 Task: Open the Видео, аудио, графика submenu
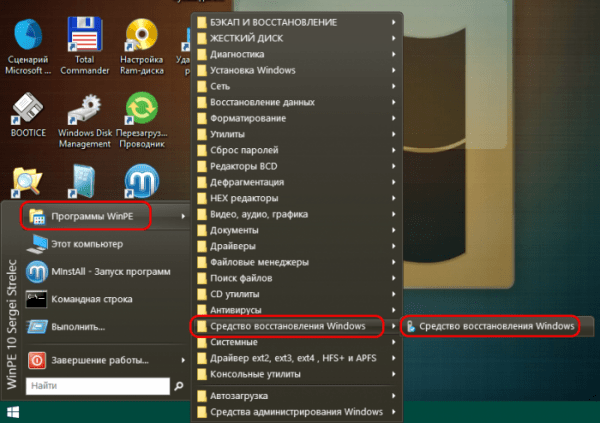297,214
